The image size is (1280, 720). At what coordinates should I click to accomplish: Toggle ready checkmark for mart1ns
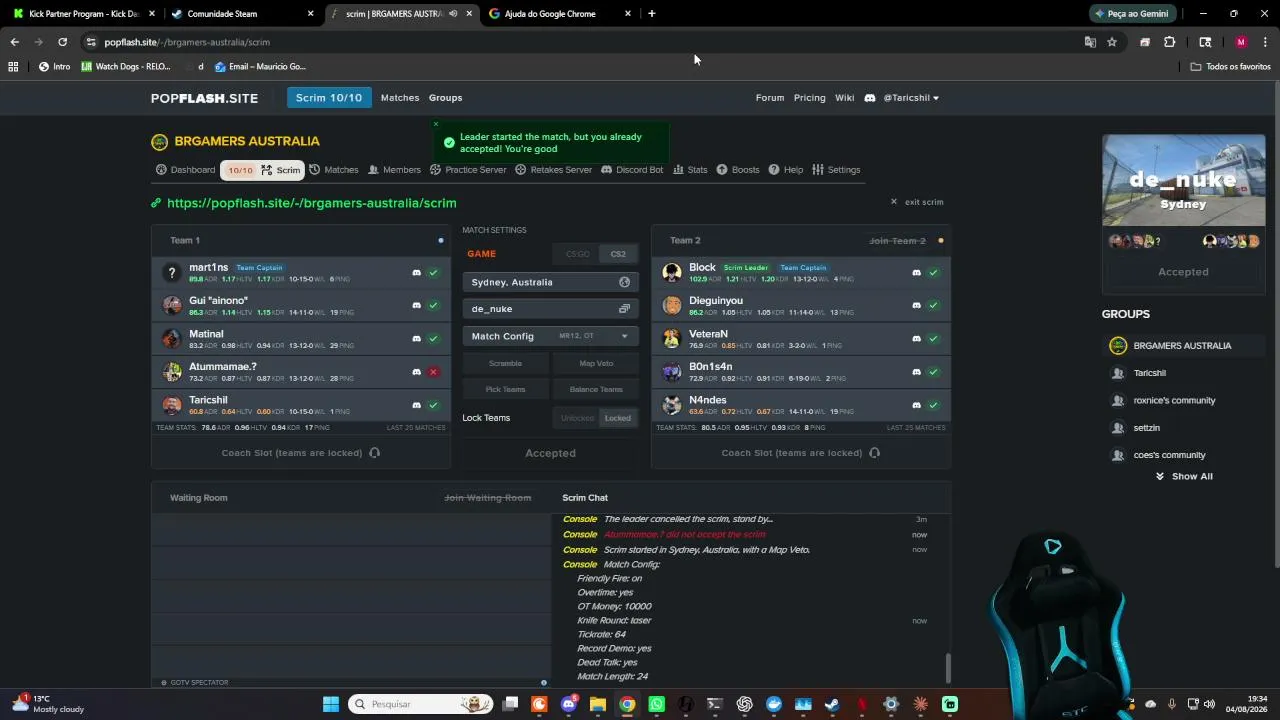(433, 272)
